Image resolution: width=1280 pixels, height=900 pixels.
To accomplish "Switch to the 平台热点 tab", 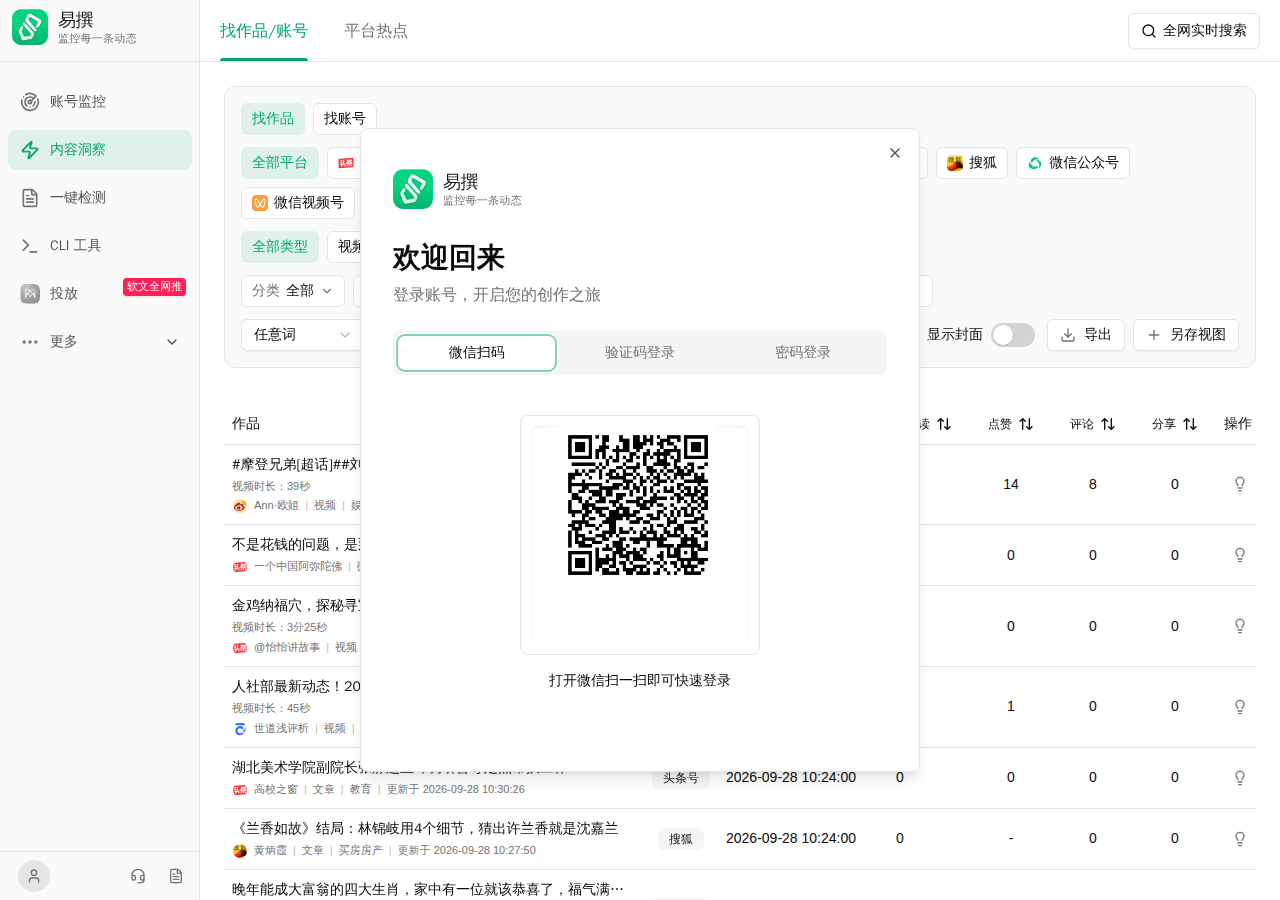I will coord(376,31).
